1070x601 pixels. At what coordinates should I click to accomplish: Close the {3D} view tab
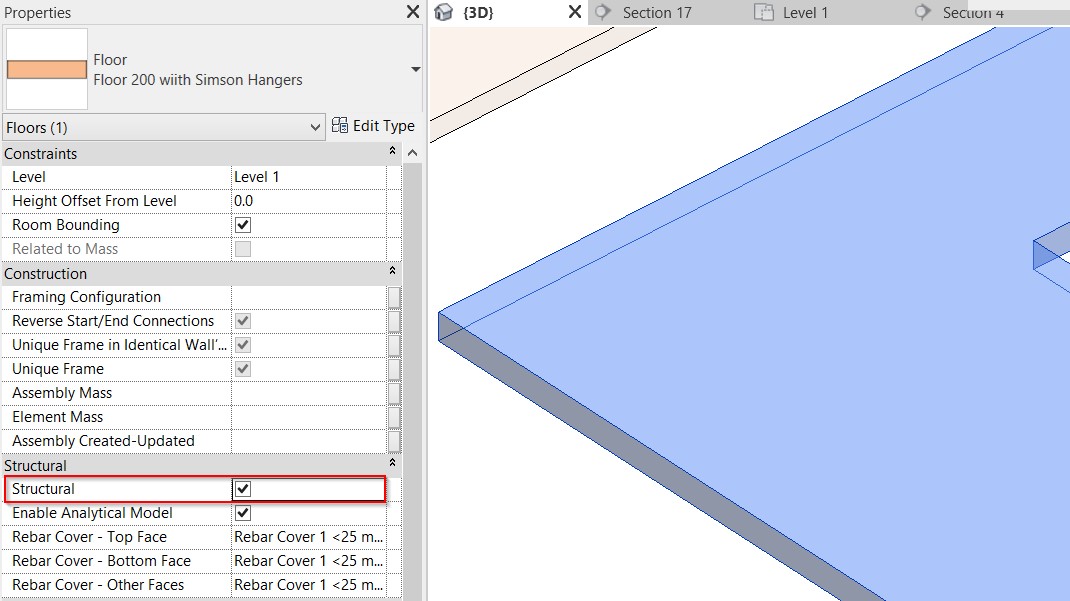[x=574, y=12]
